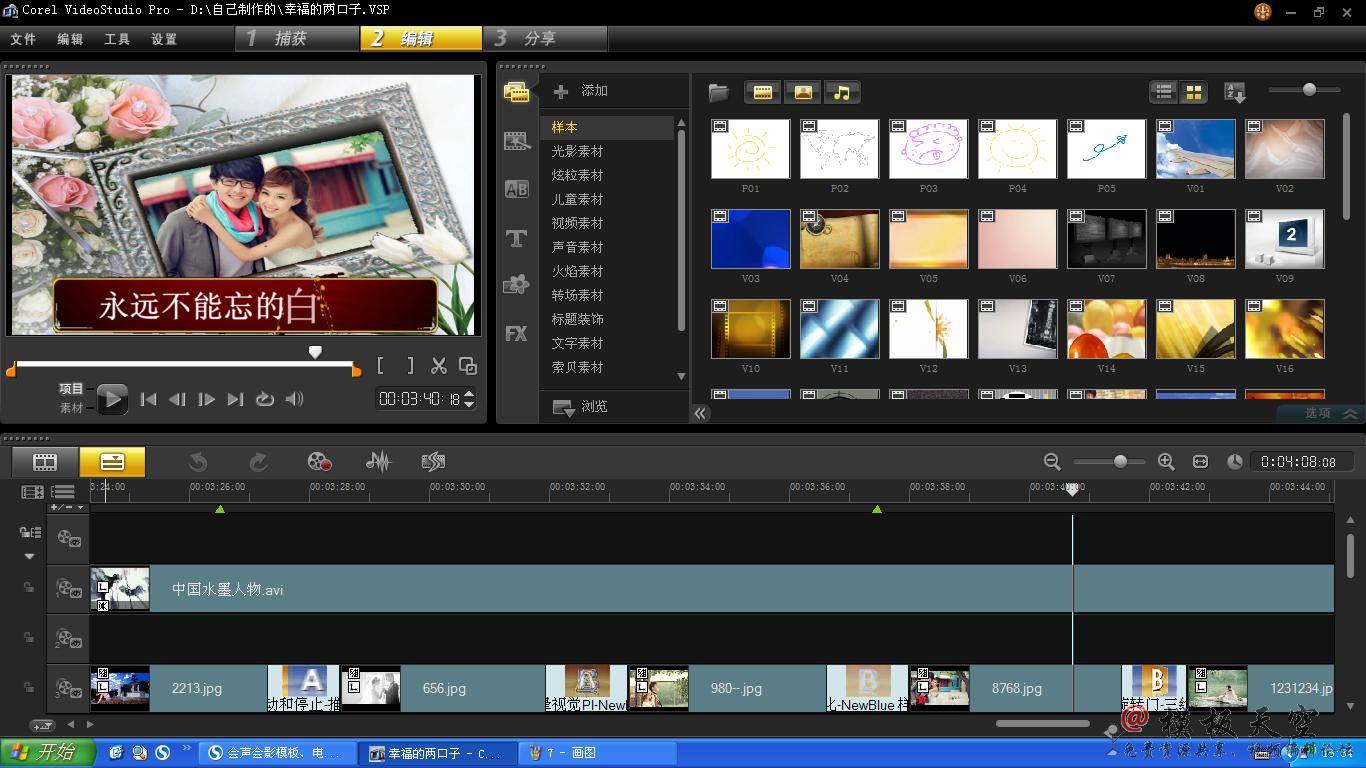Select the 转场素材 library folder
Screen dimensions: 1366x768
[577, 295]
